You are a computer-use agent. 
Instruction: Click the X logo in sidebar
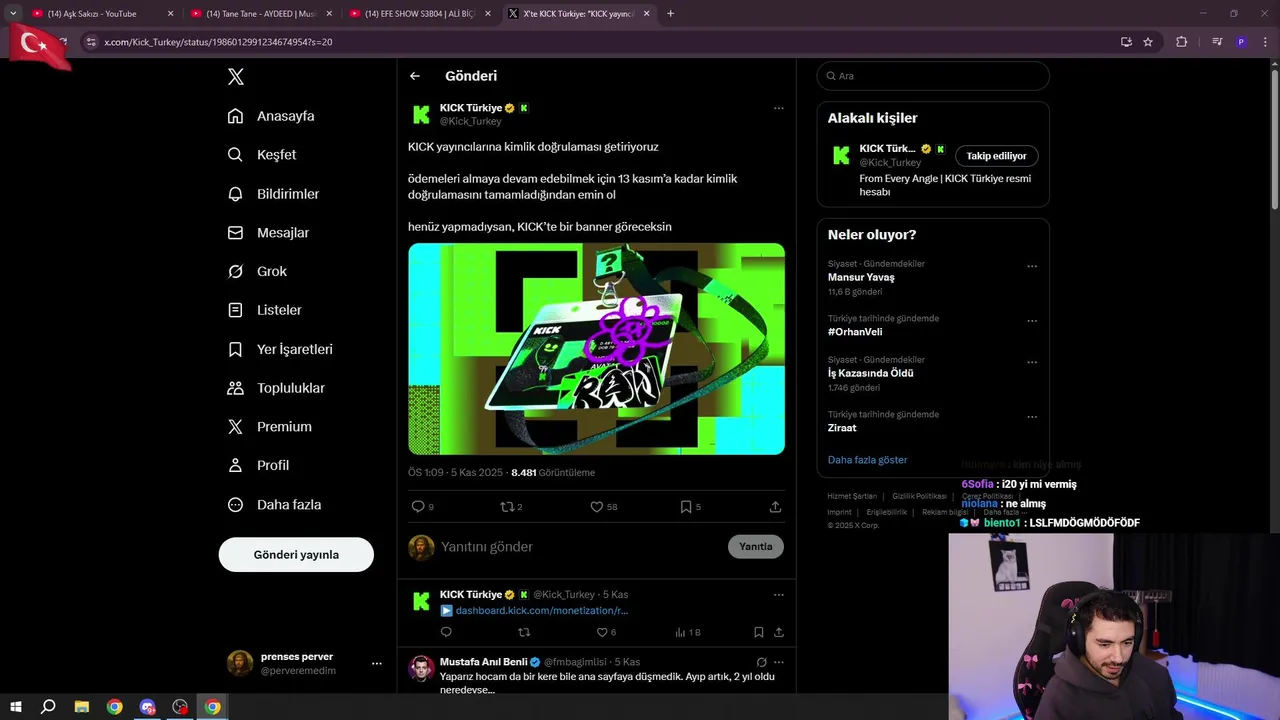point(236,77)
